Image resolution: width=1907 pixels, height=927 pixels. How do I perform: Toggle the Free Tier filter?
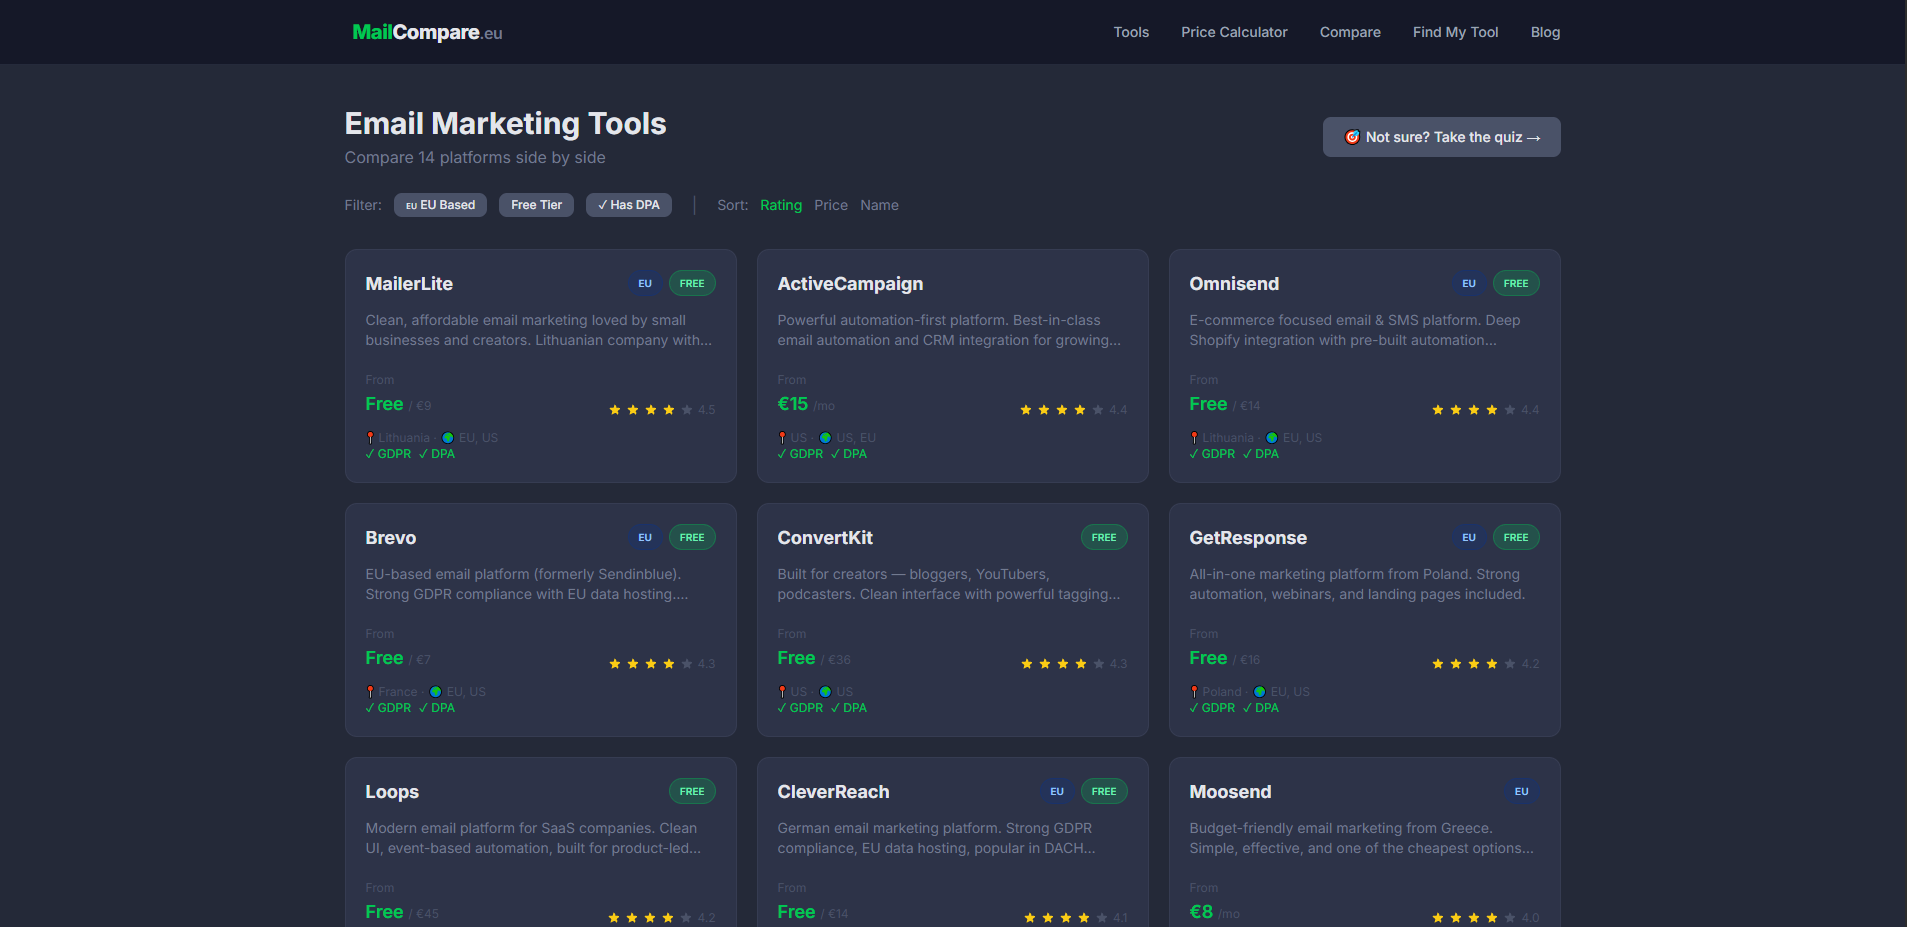pos(536,205)
